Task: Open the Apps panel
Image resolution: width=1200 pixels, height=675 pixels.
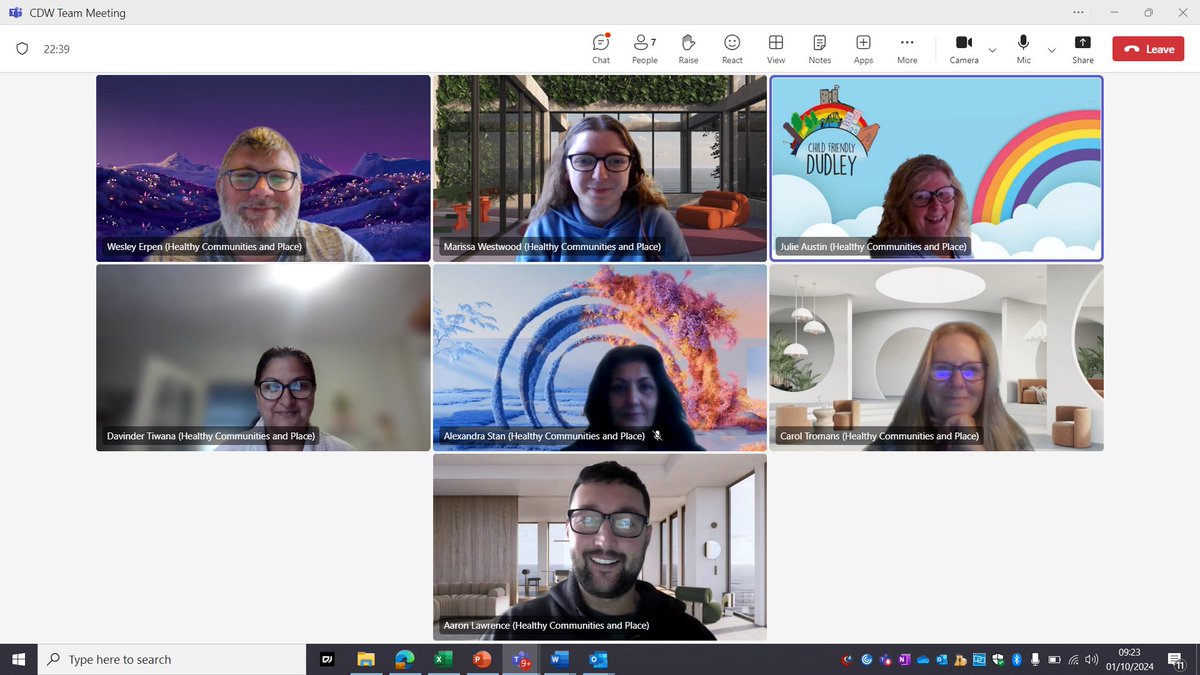Action: point(863,49)
